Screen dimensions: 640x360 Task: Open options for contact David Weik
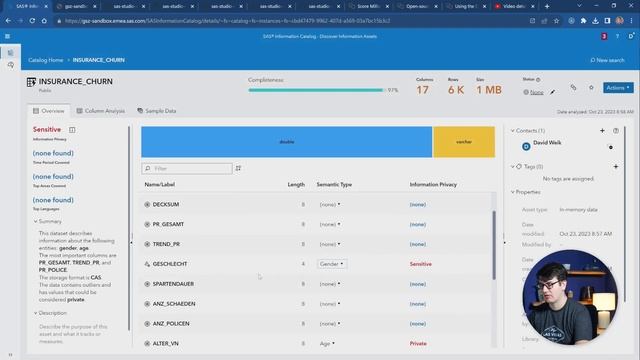[x=611, y=147]
